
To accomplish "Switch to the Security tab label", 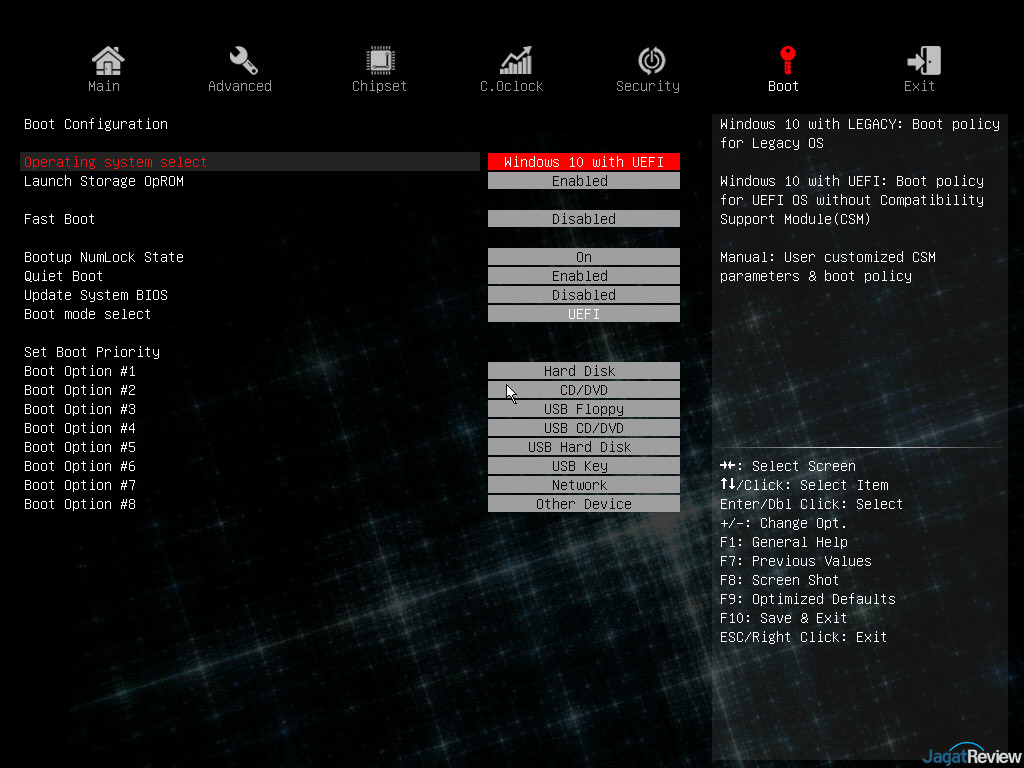I will [x=648, y=87].
